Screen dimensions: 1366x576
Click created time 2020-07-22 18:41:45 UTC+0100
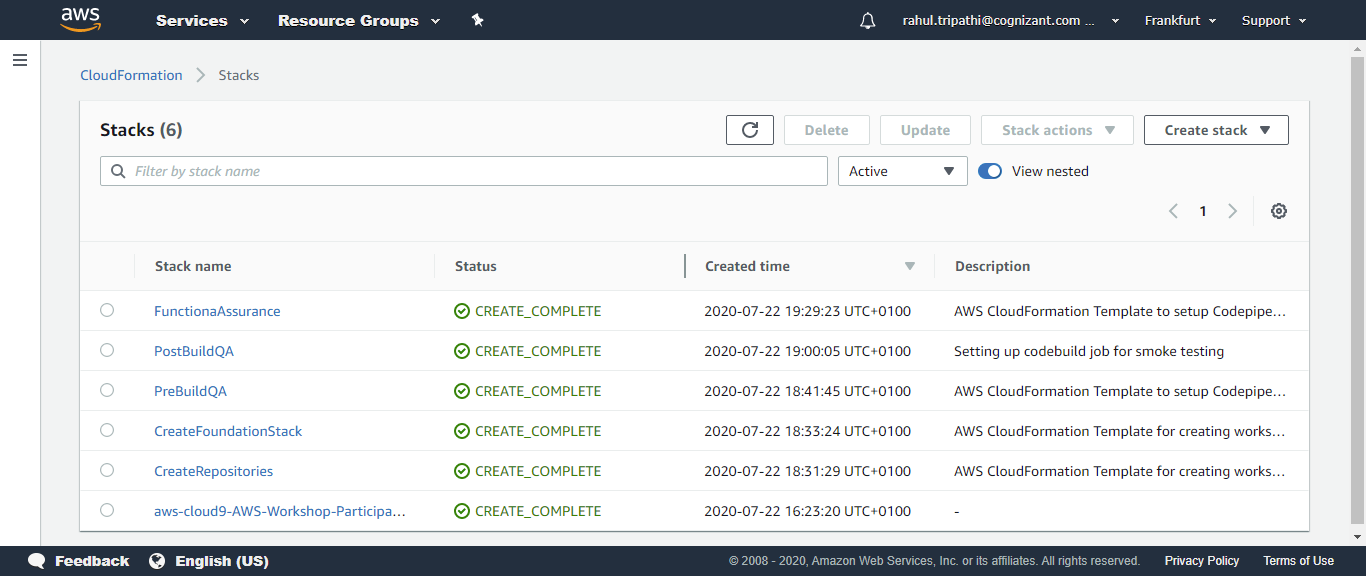point(808,391)
